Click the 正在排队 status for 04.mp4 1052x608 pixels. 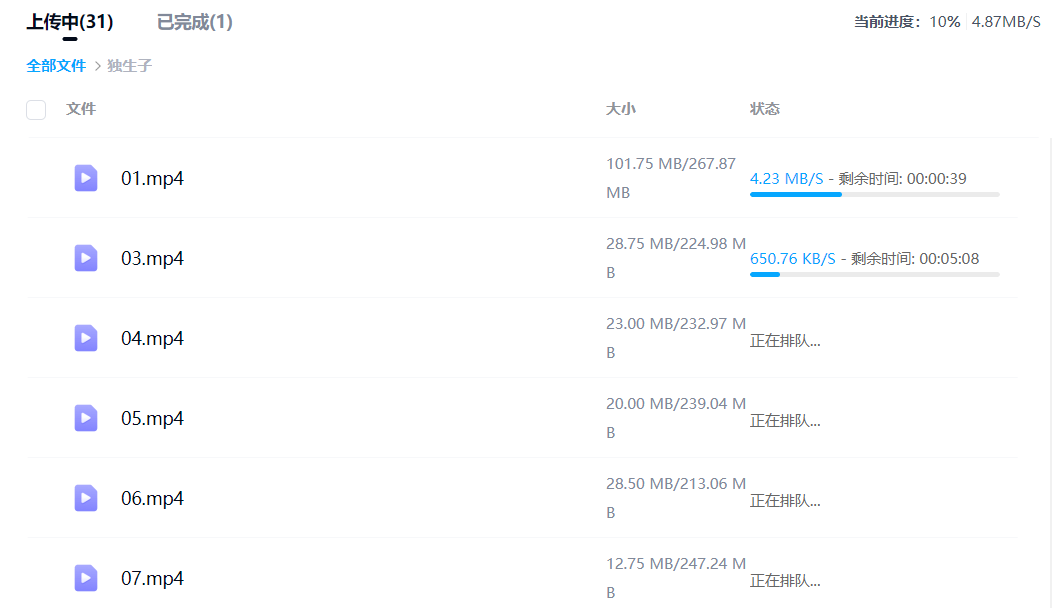click(785, 340)
